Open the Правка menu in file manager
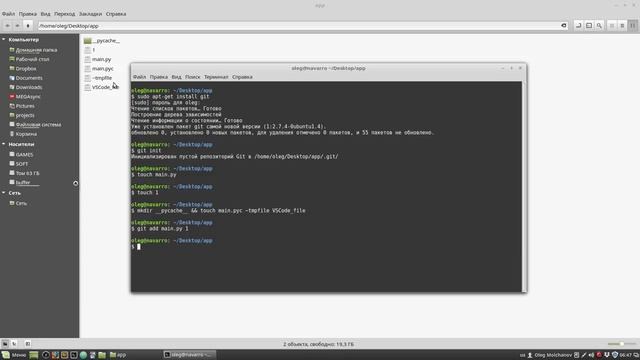Viewport: 640px width, 360px height. tap(27, 14)
